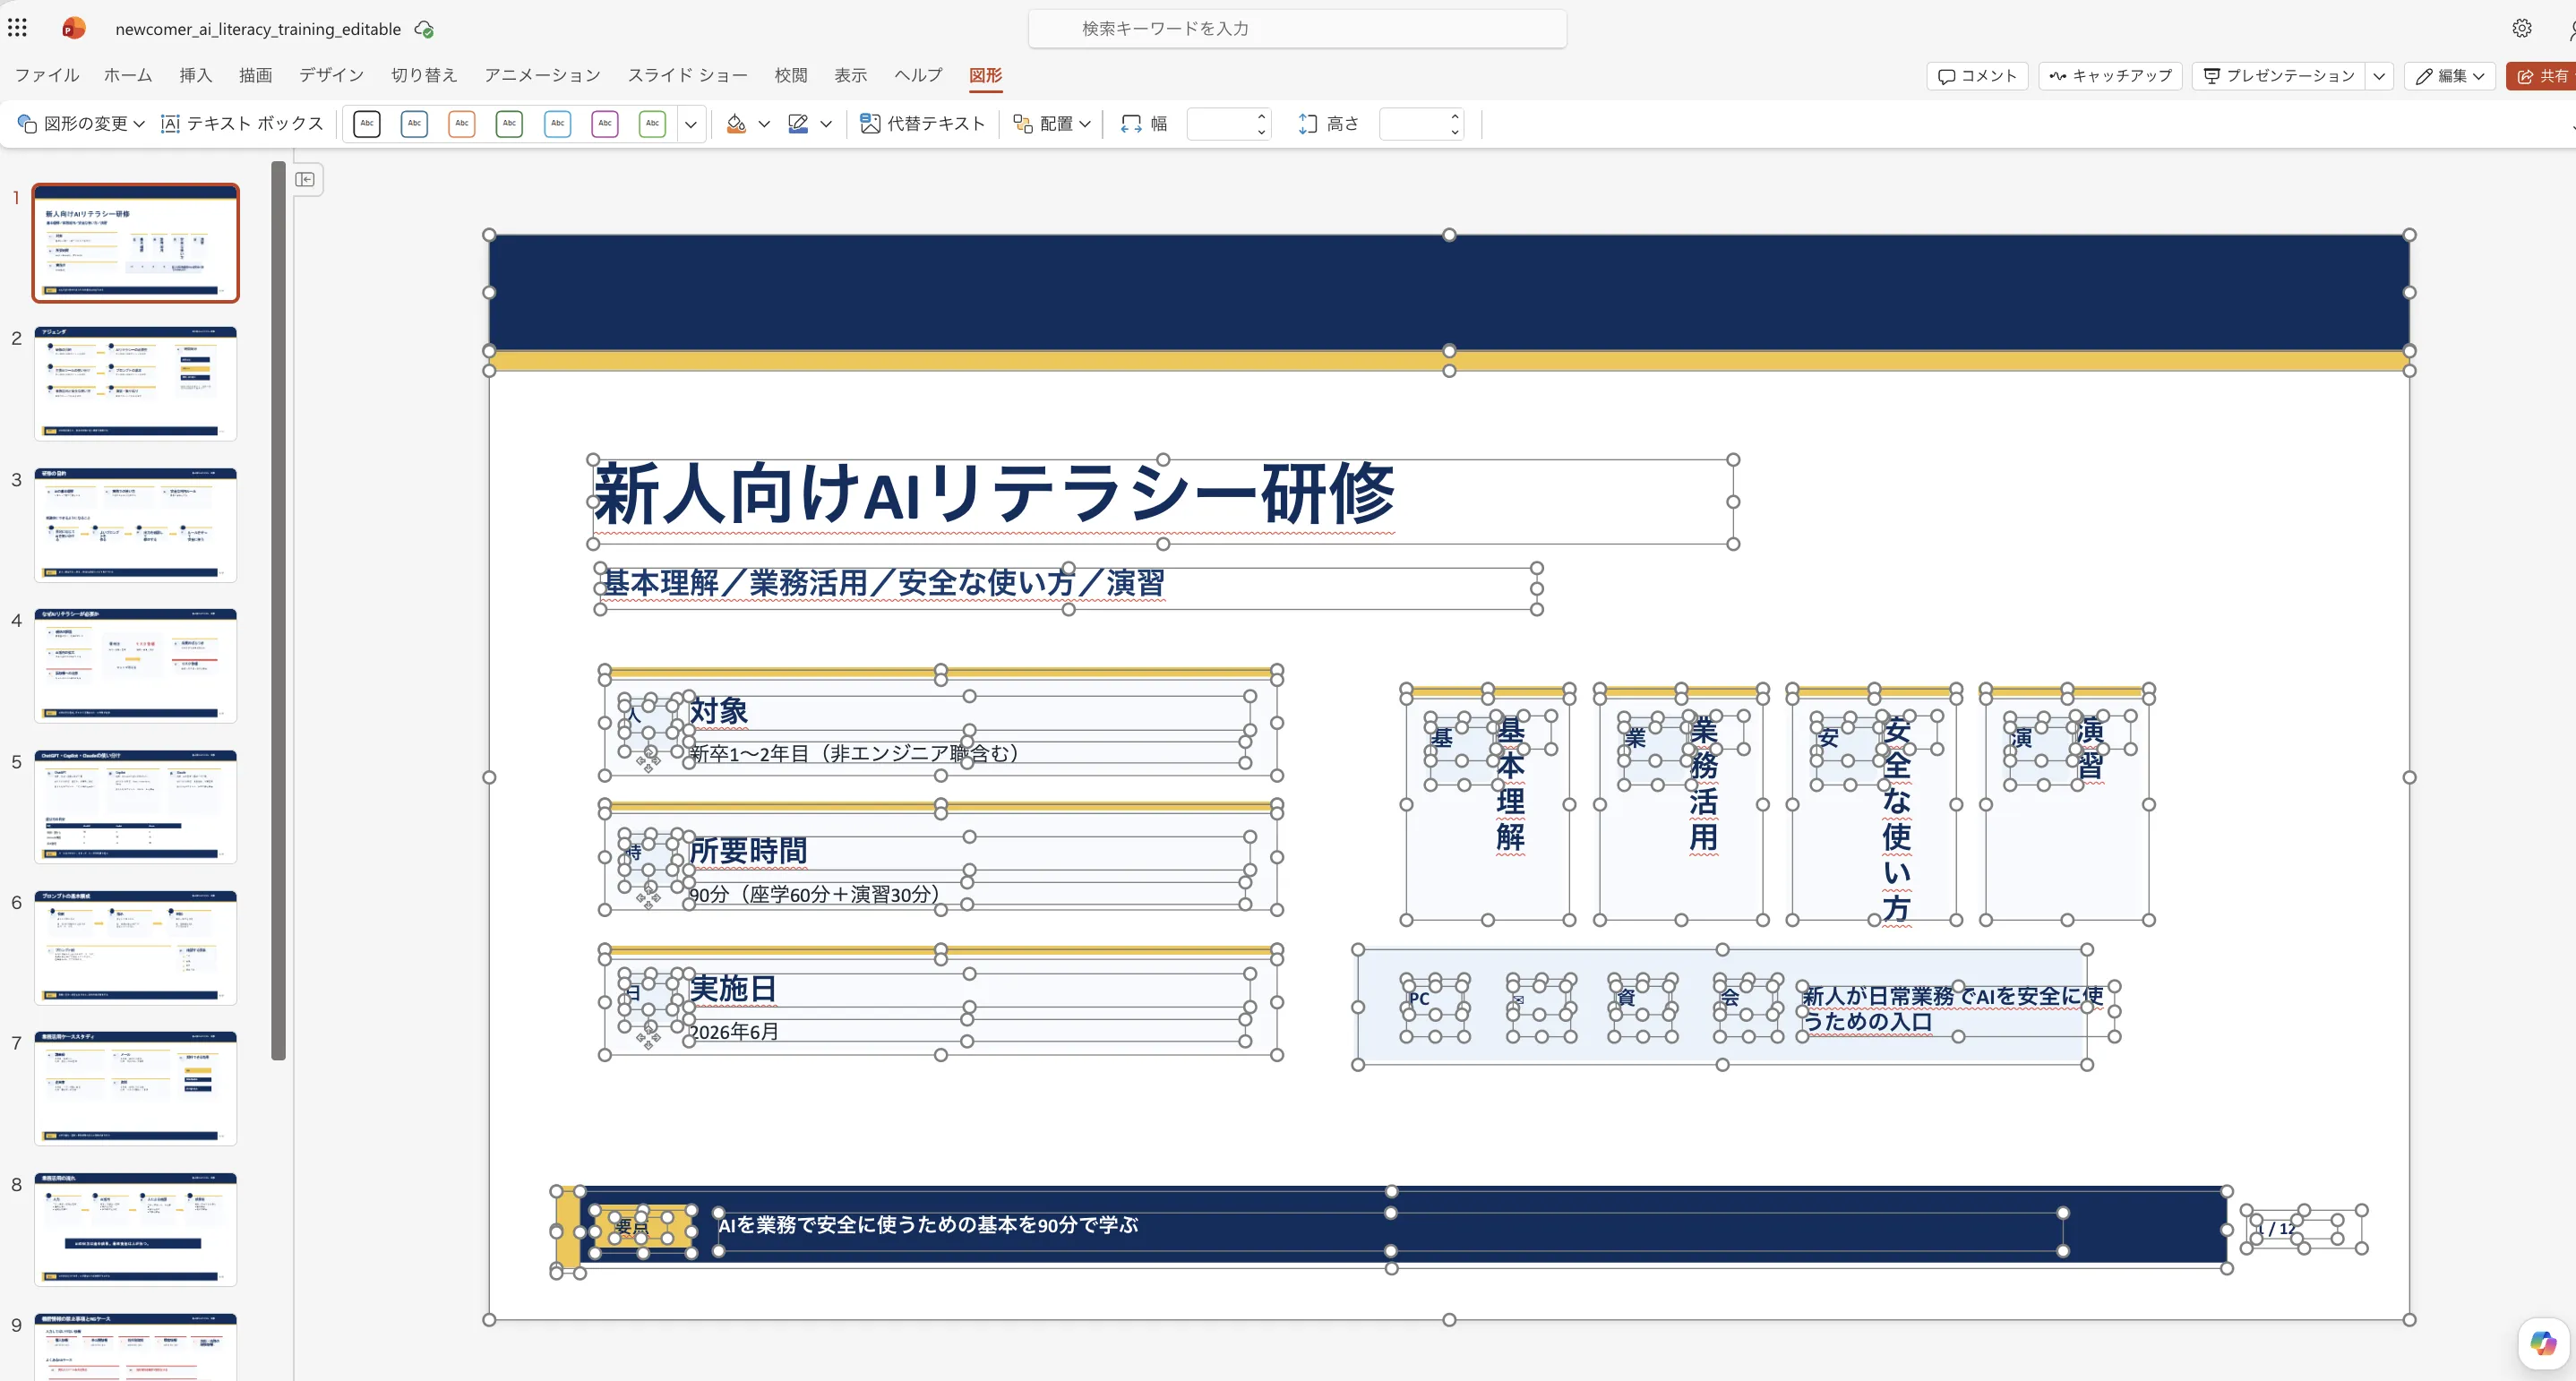Apply the purple outline shape style
The height and width of the screenshot is (1381, 2576).
tap(605, 123)
